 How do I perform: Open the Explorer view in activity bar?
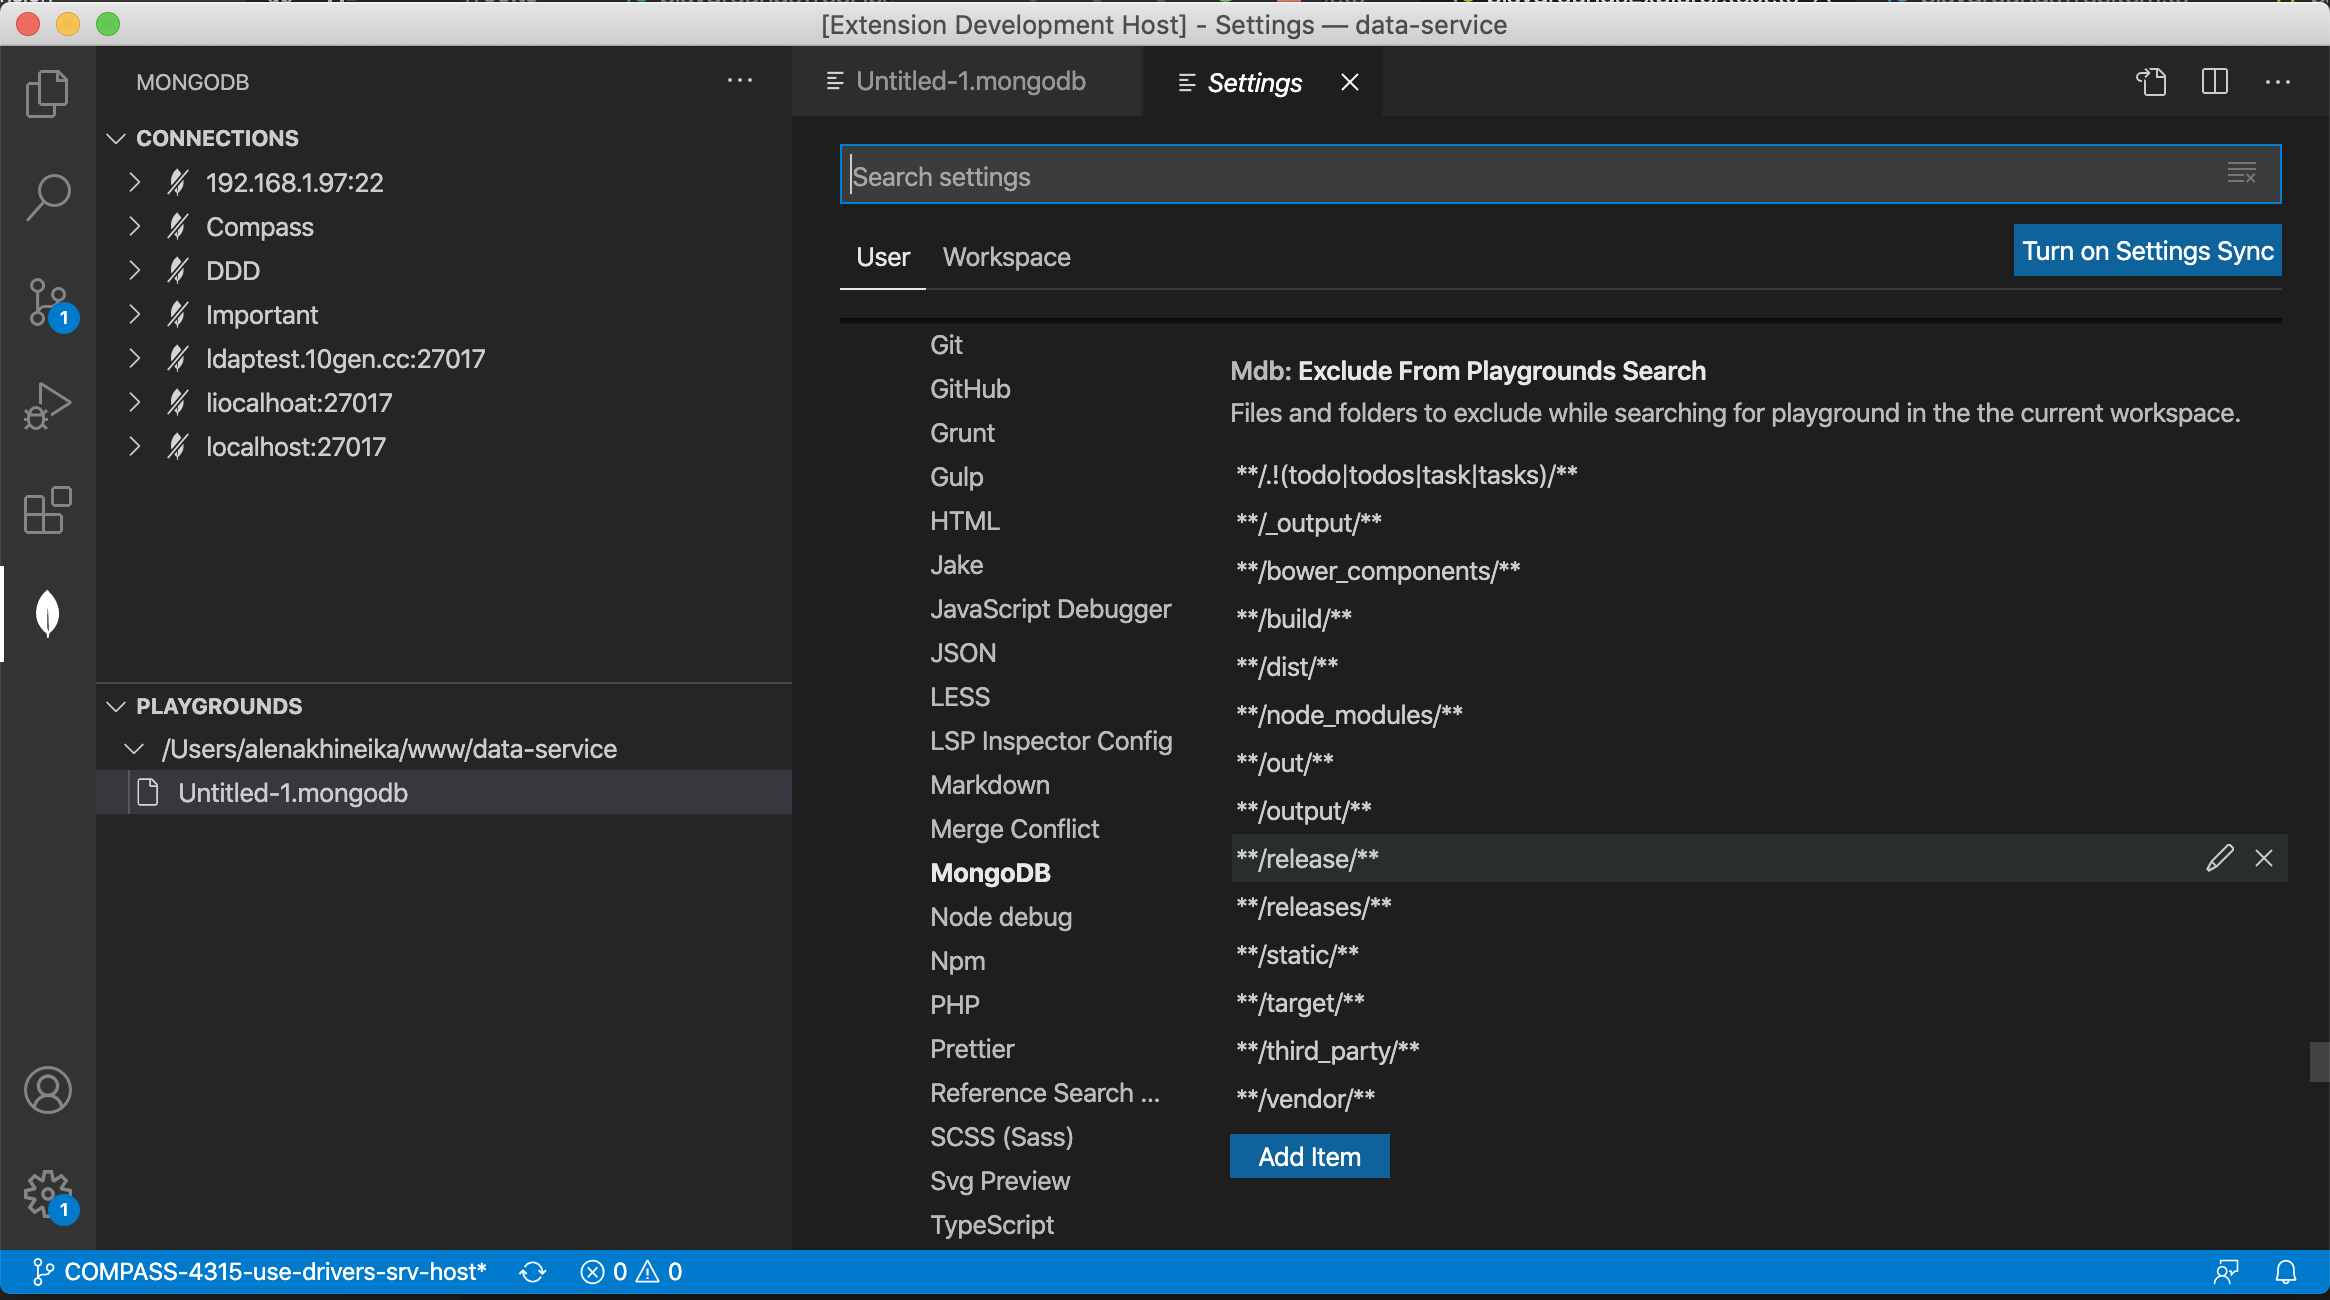pyautogui.click(x=47, y=94)
